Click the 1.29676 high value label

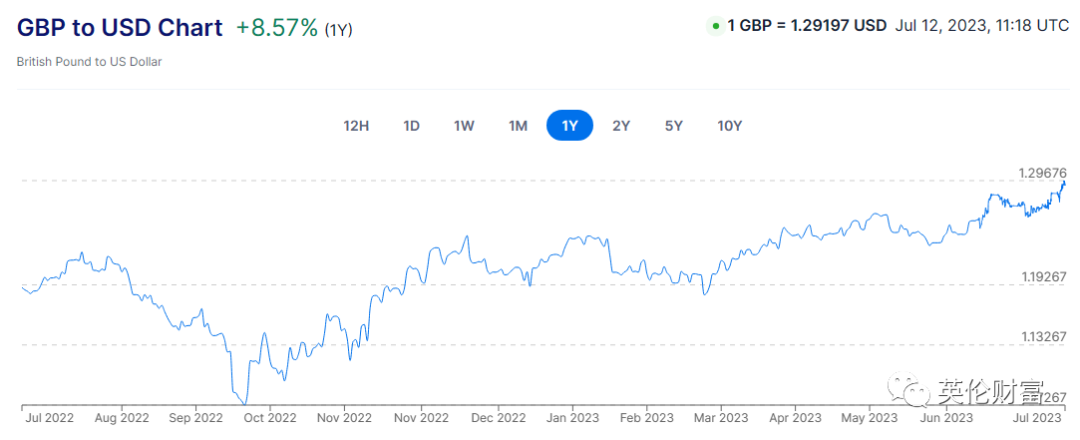1043,173
